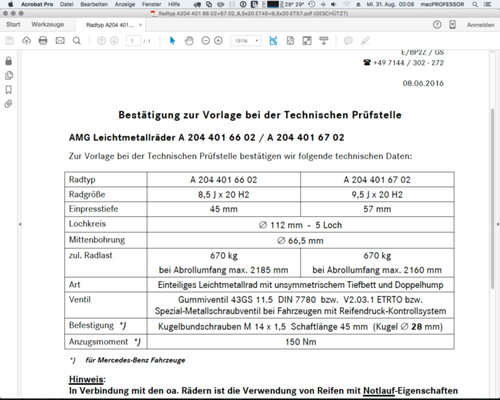Click the Save file icon in the toolbar

pos(10,41)
